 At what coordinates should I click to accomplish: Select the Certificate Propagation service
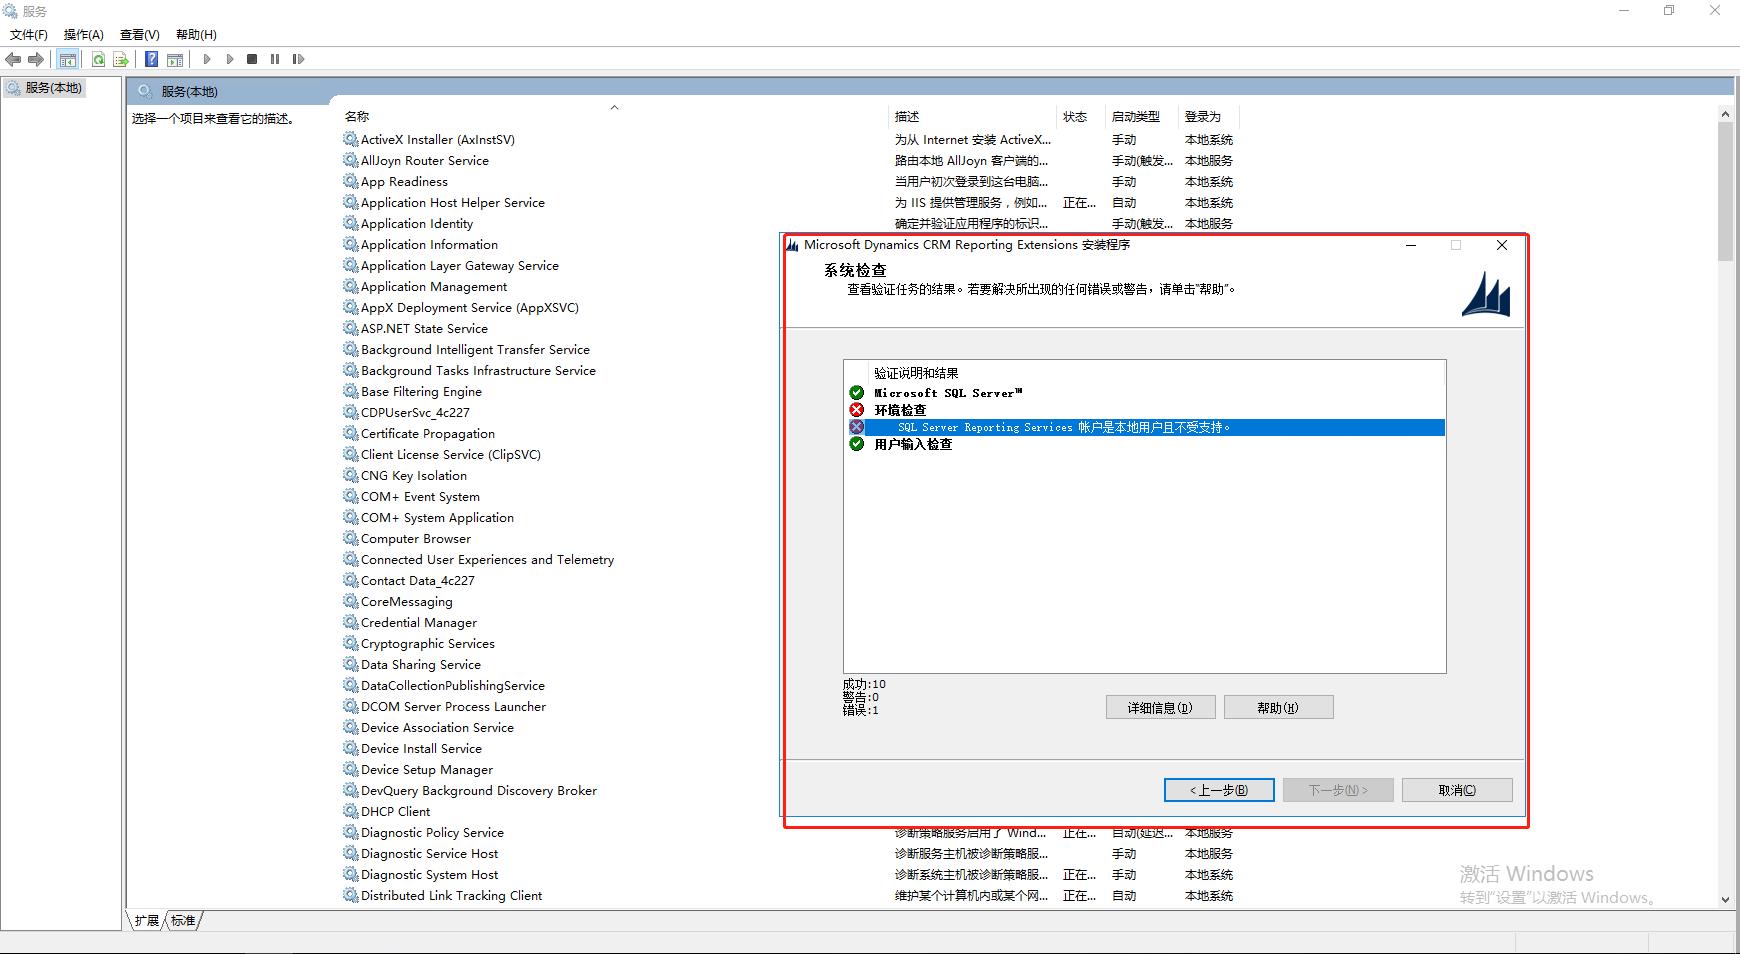[x=428, y=433]
